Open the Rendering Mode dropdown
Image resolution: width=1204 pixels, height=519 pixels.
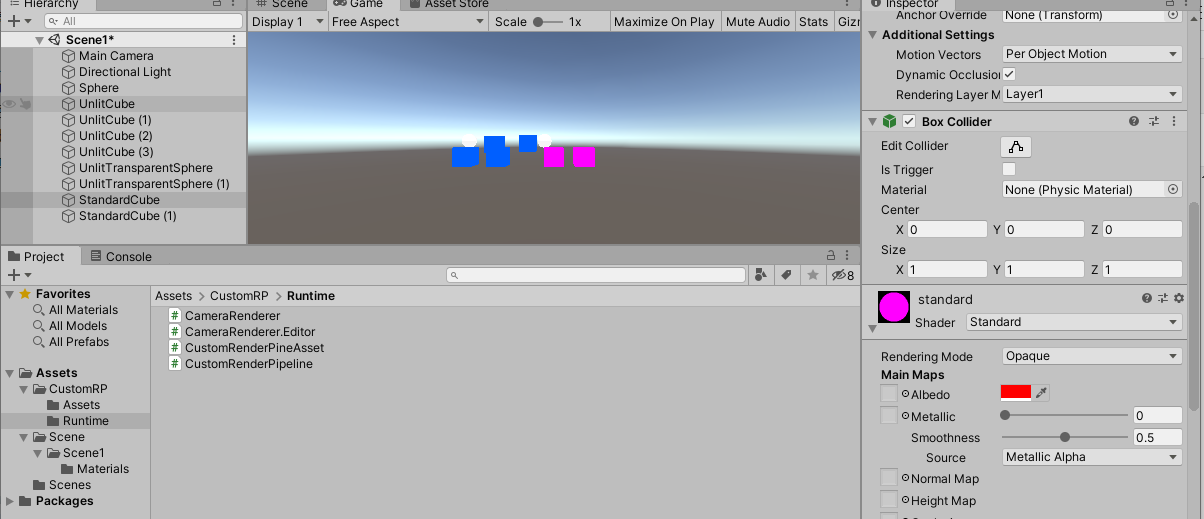pyautogui.click(x=1092, y=356)
